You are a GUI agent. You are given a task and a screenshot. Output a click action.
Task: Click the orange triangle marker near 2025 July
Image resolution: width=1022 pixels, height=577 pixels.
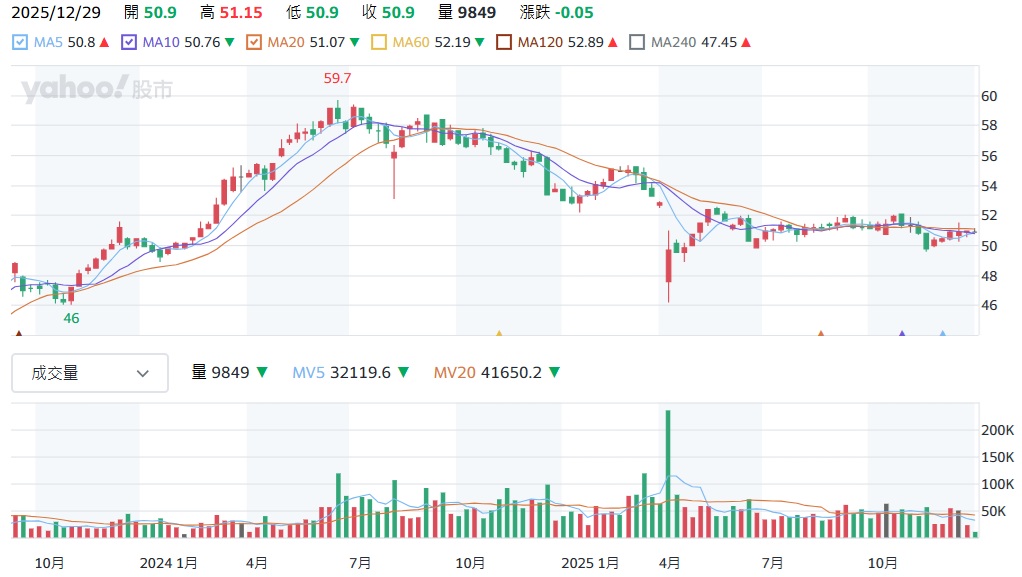coord(820,334)
